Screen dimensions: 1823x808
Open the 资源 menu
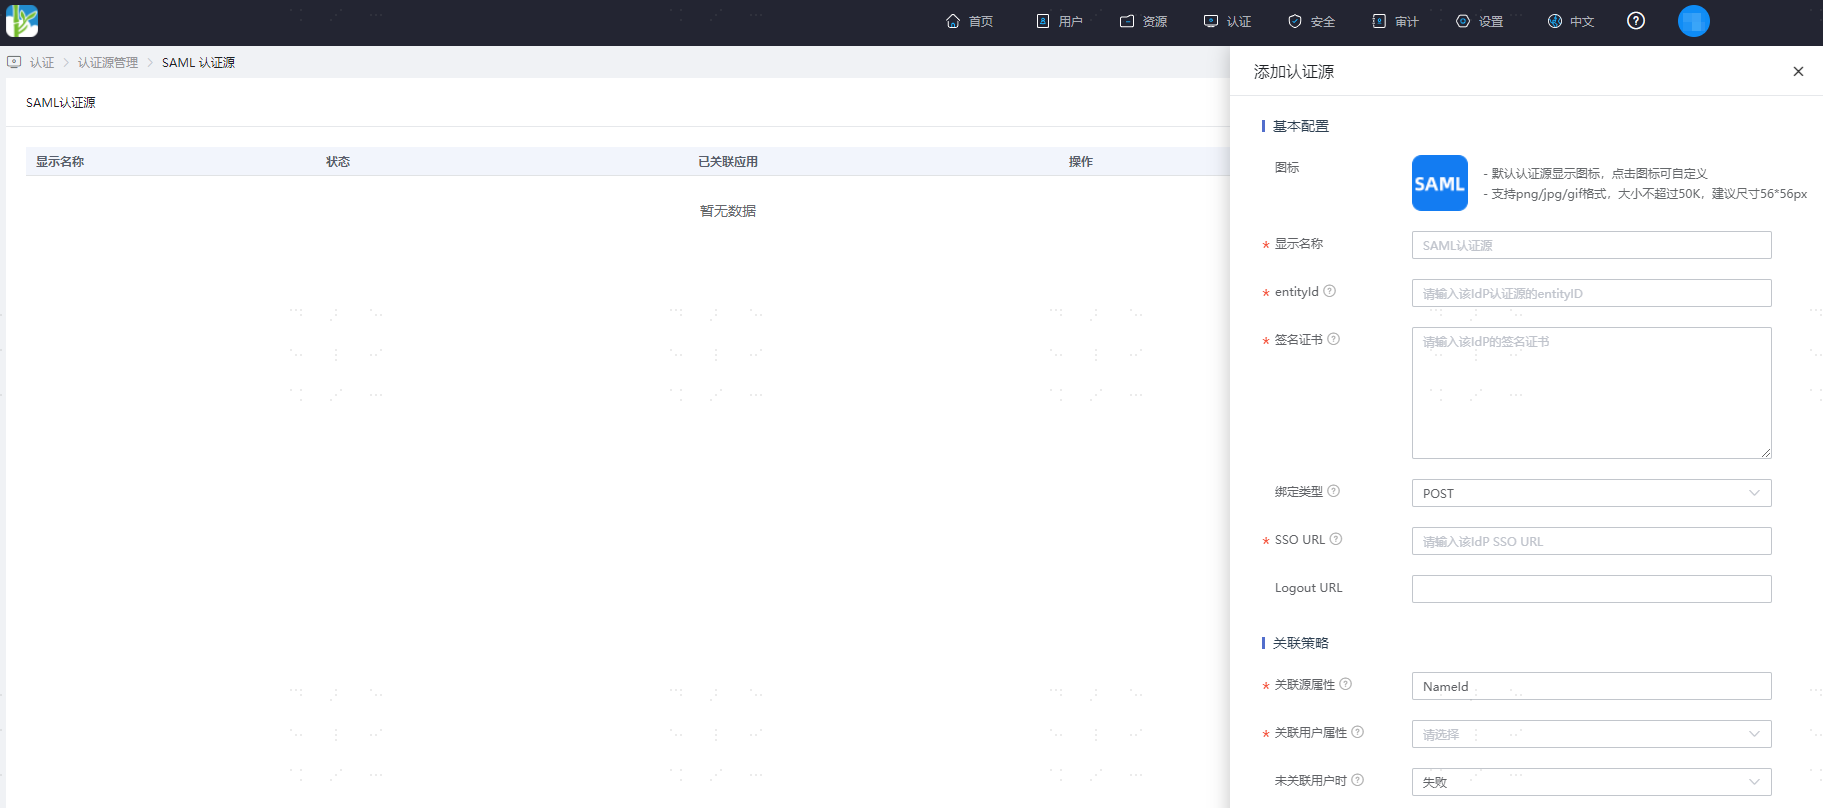1143,21
